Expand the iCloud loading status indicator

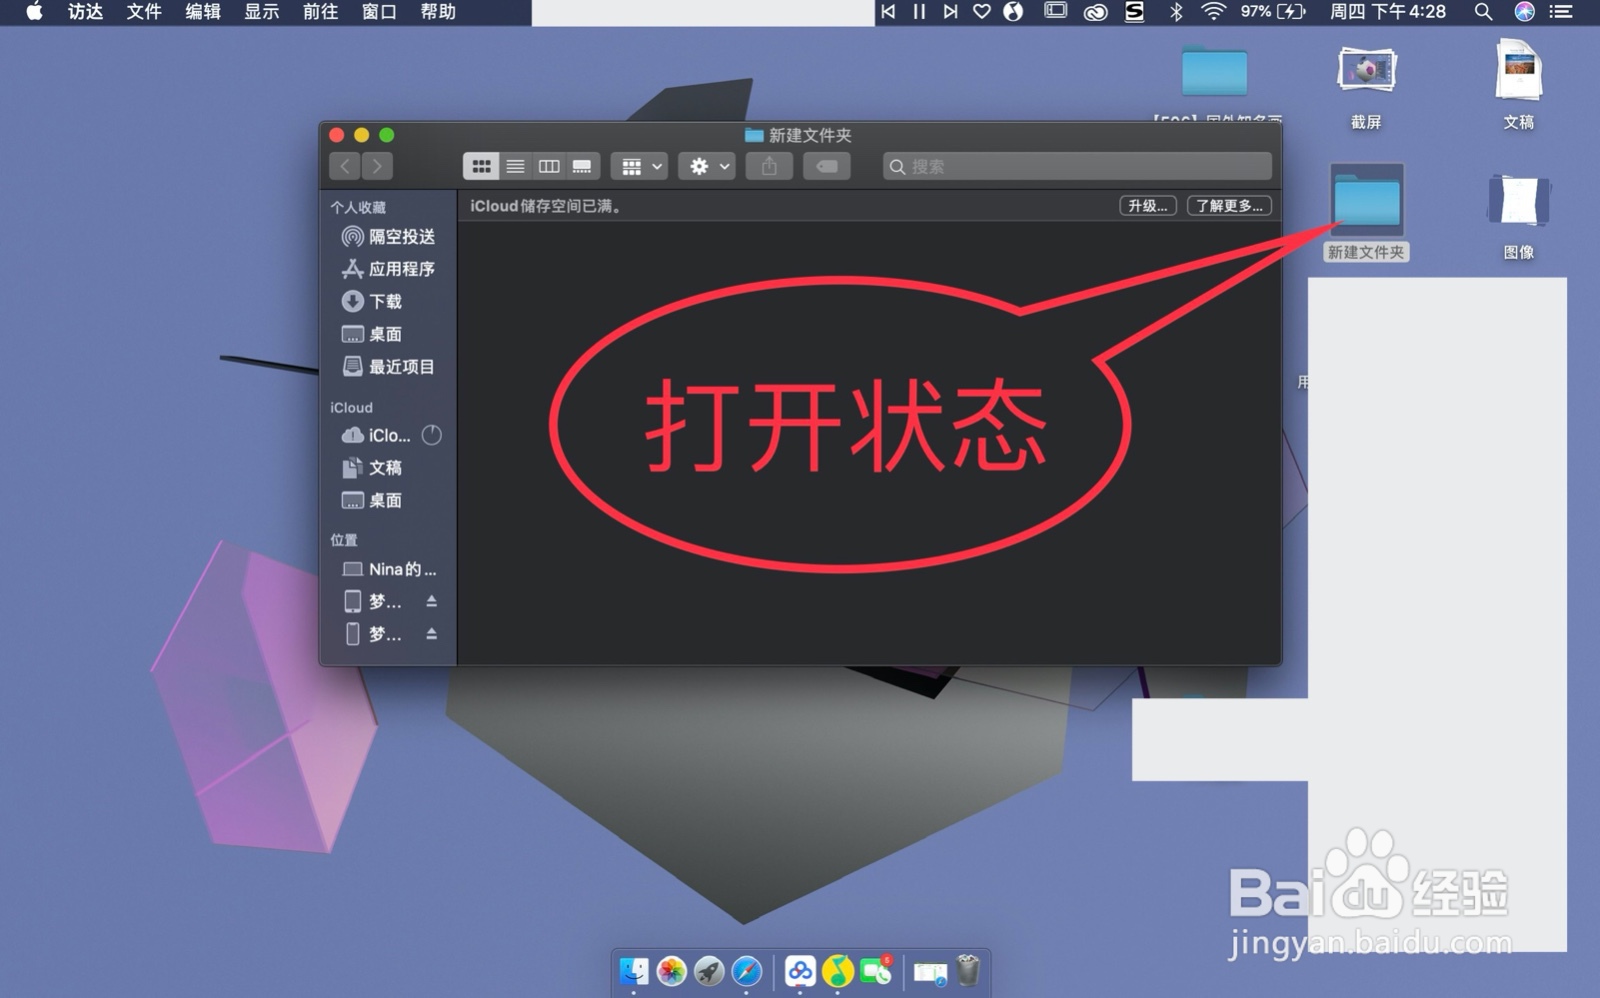430,435
